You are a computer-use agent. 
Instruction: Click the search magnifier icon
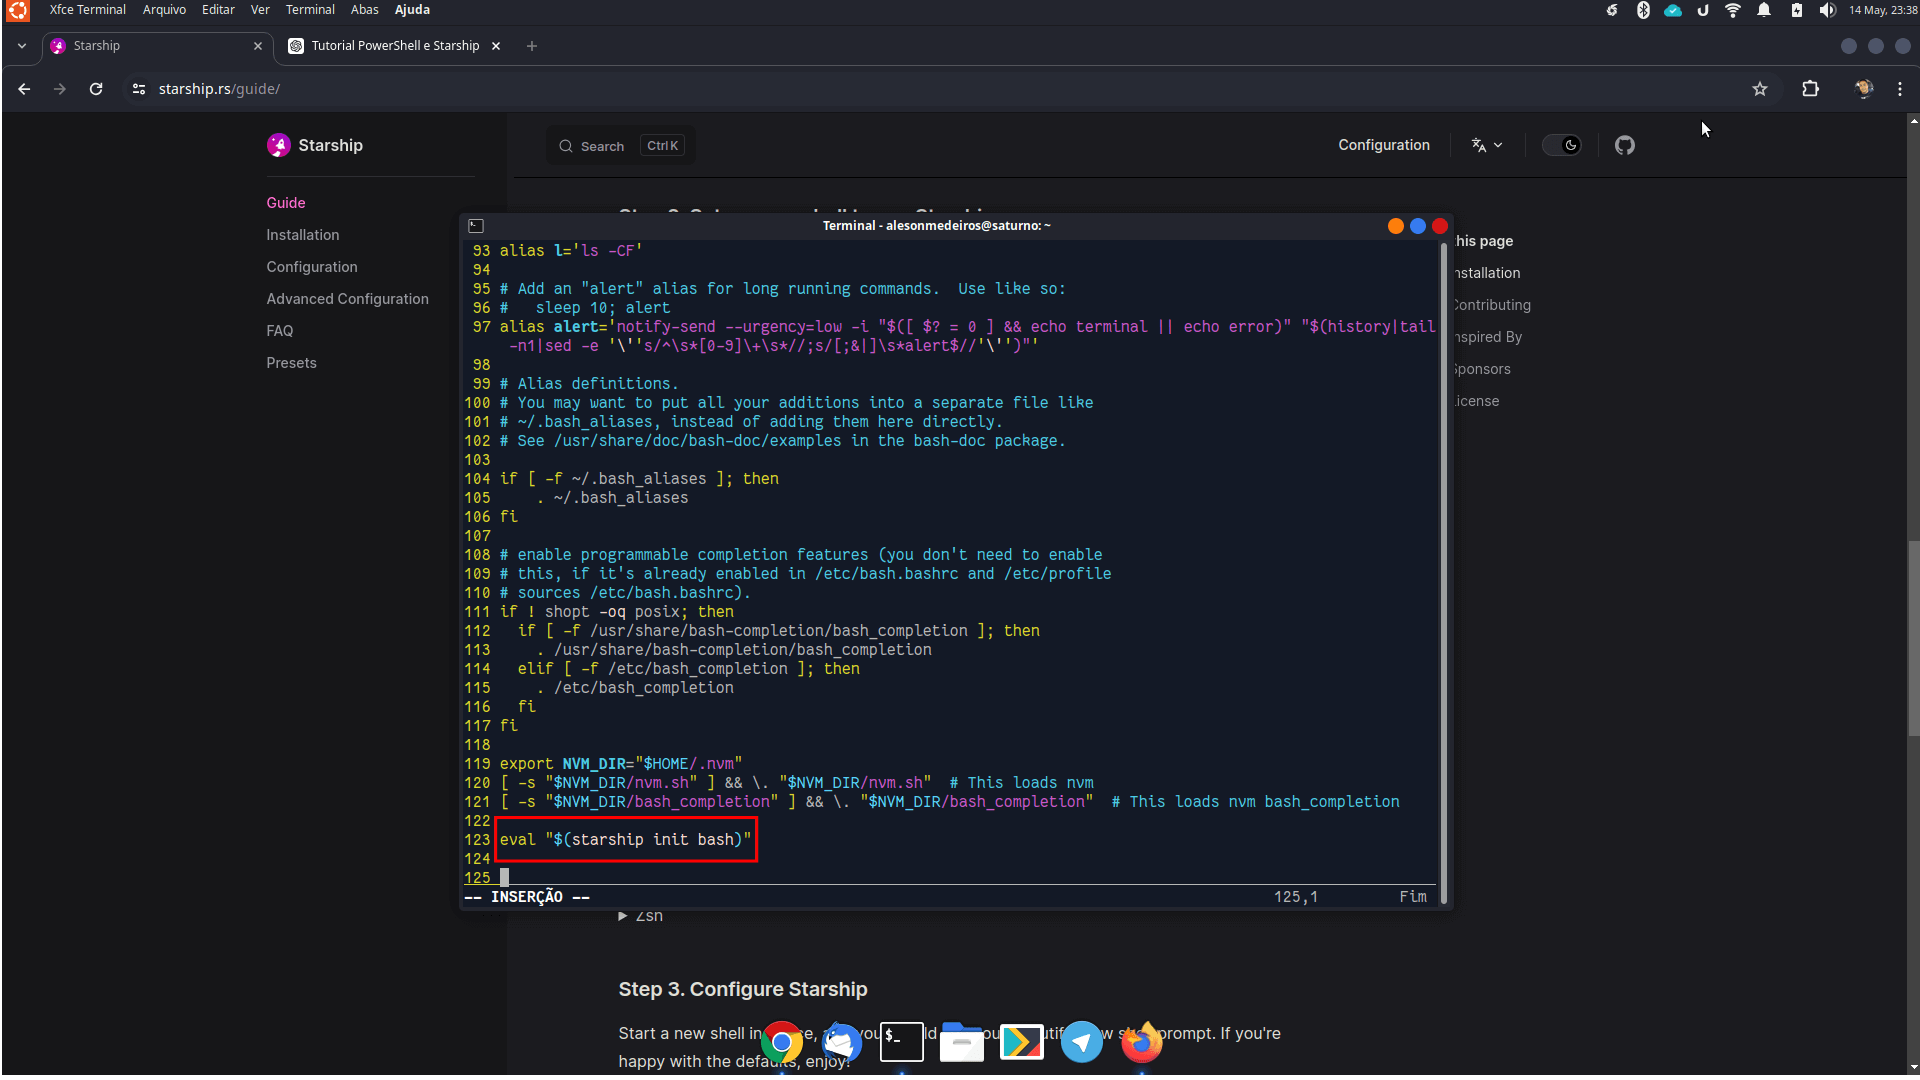566,146
